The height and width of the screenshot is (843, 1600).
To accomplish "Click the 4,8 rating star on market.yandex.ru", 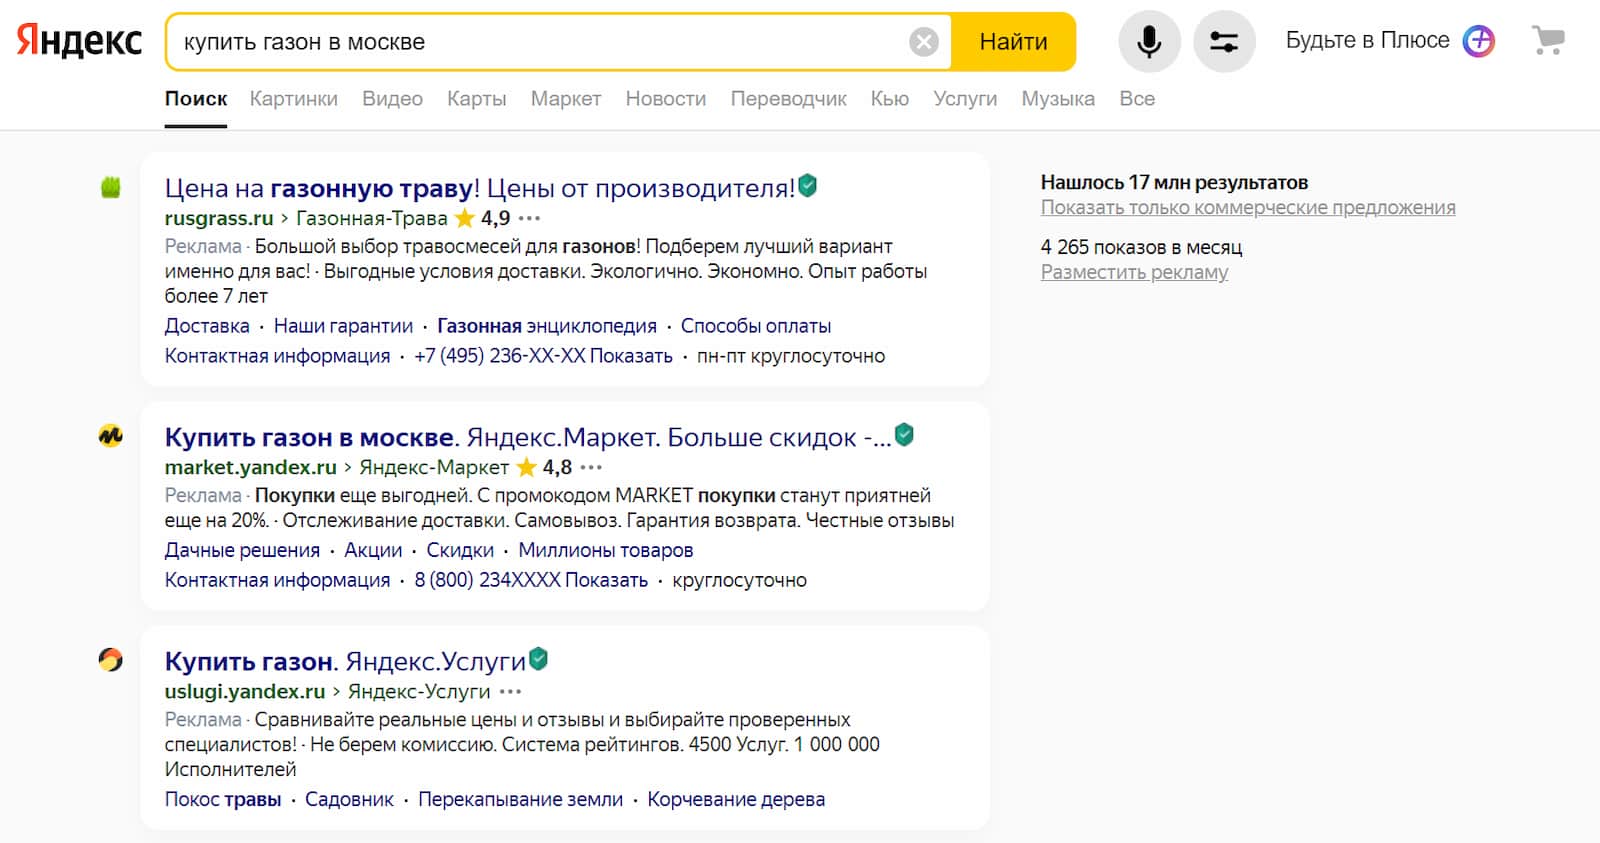I will click(526, 467).
